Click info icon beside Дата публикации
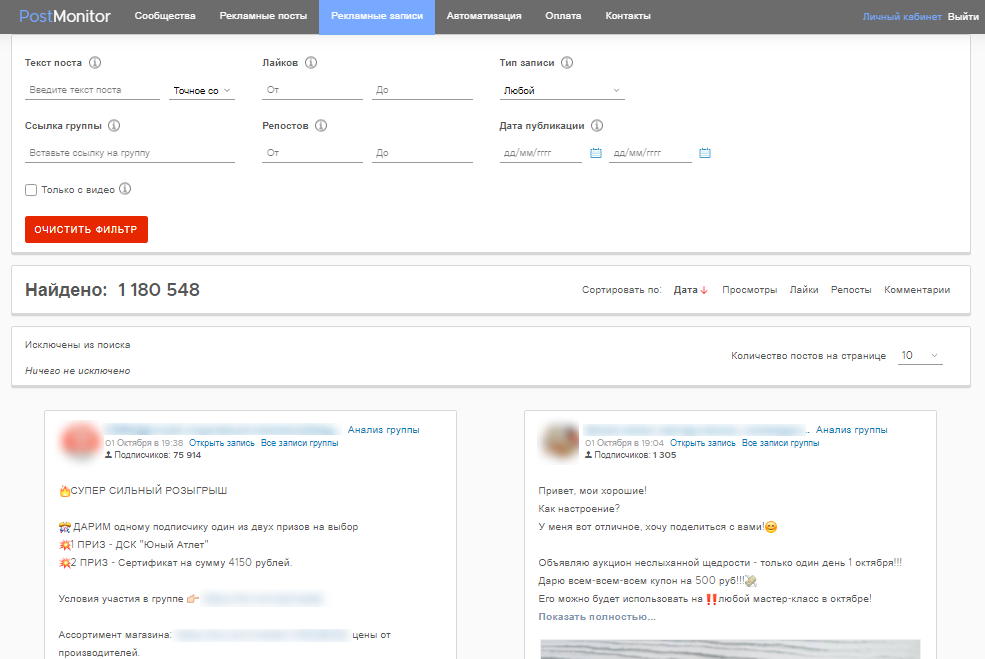The width and height of the screenshot is (985, 659). click(597, 126)
